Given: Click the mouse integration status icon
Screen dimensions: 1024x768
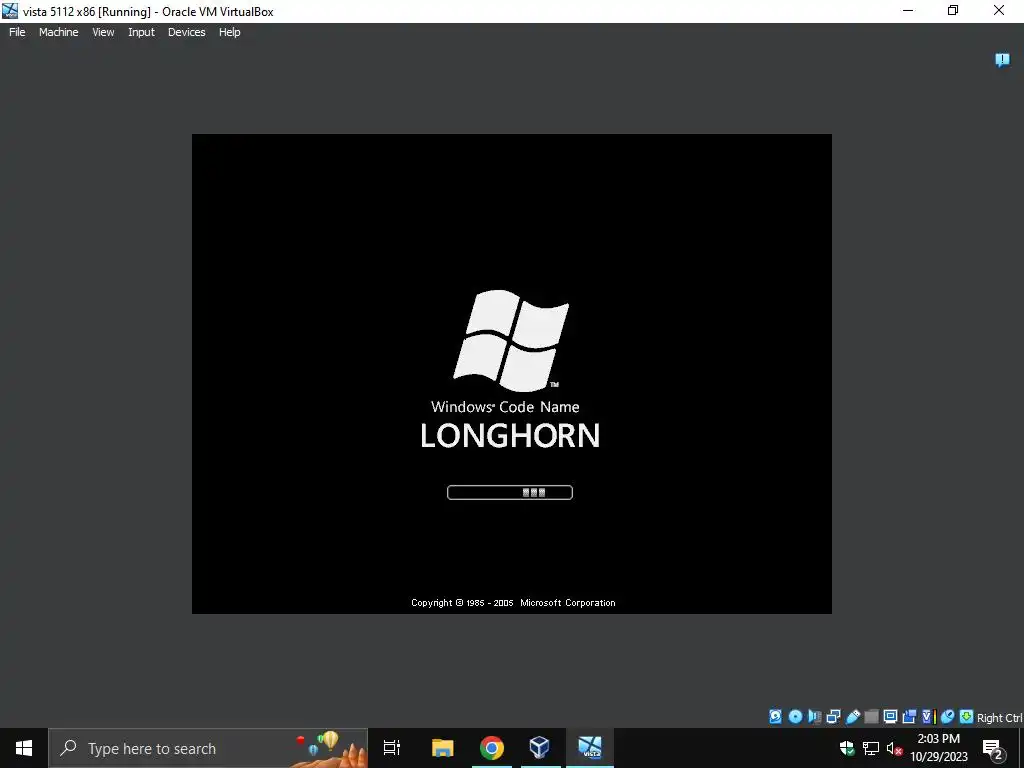Looking at the screenshot, I should [x=948, y=716].
